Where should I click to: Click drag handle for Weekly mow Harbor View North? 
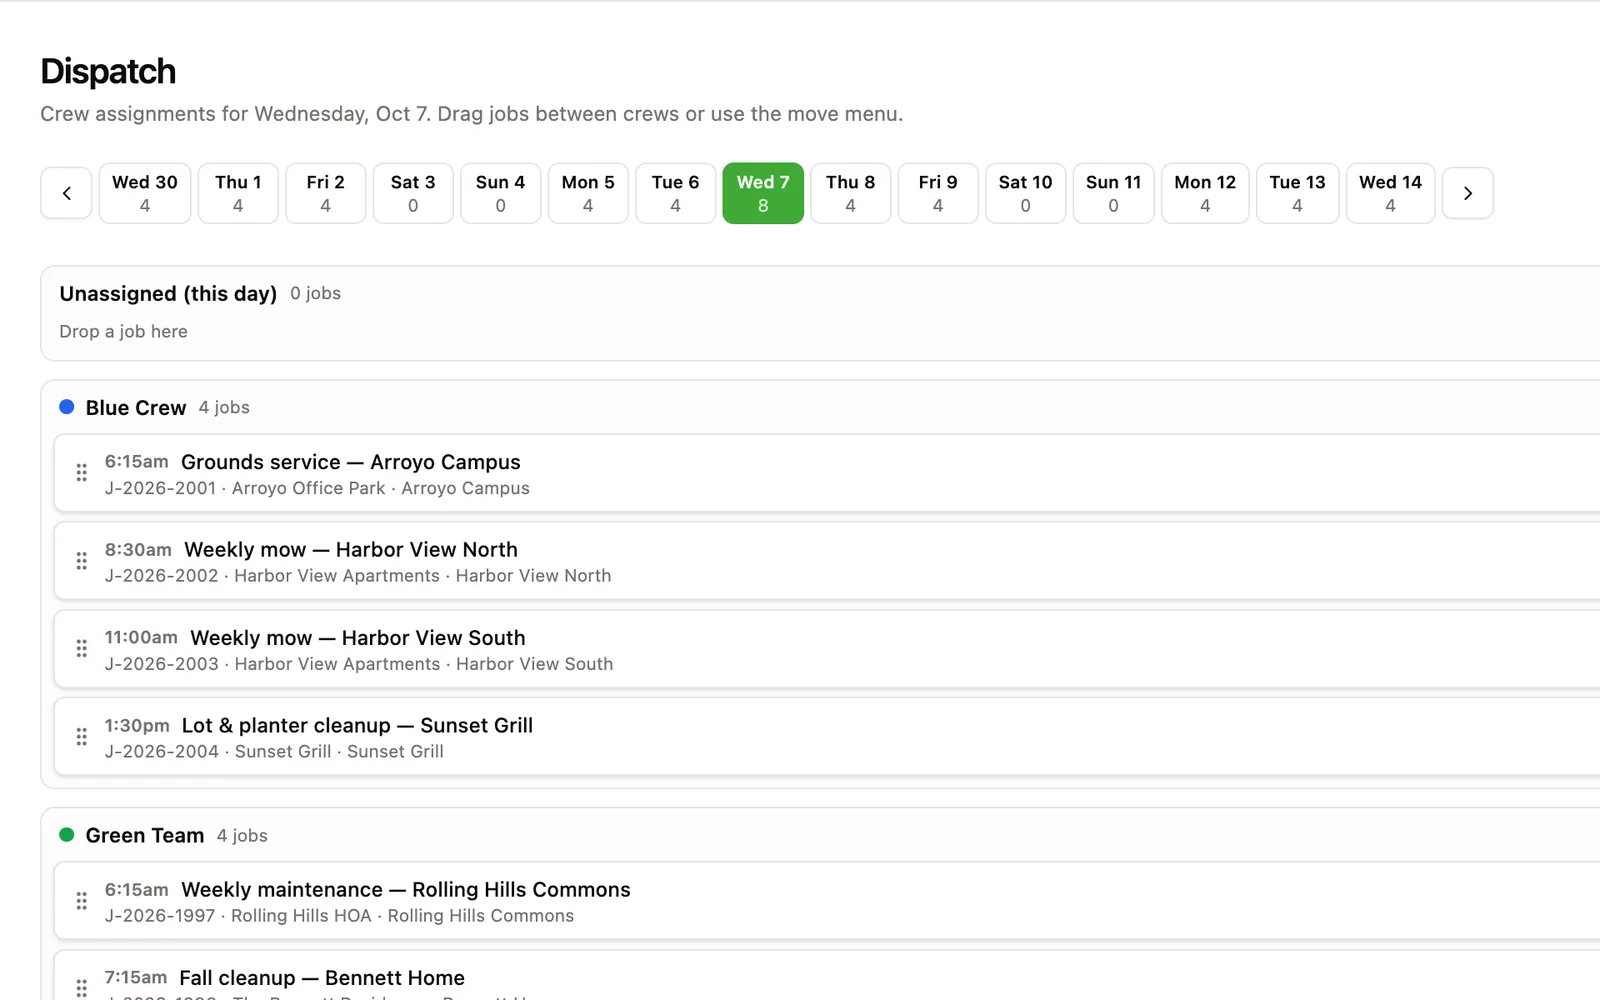pyautogui.click(x=82, y=561)
